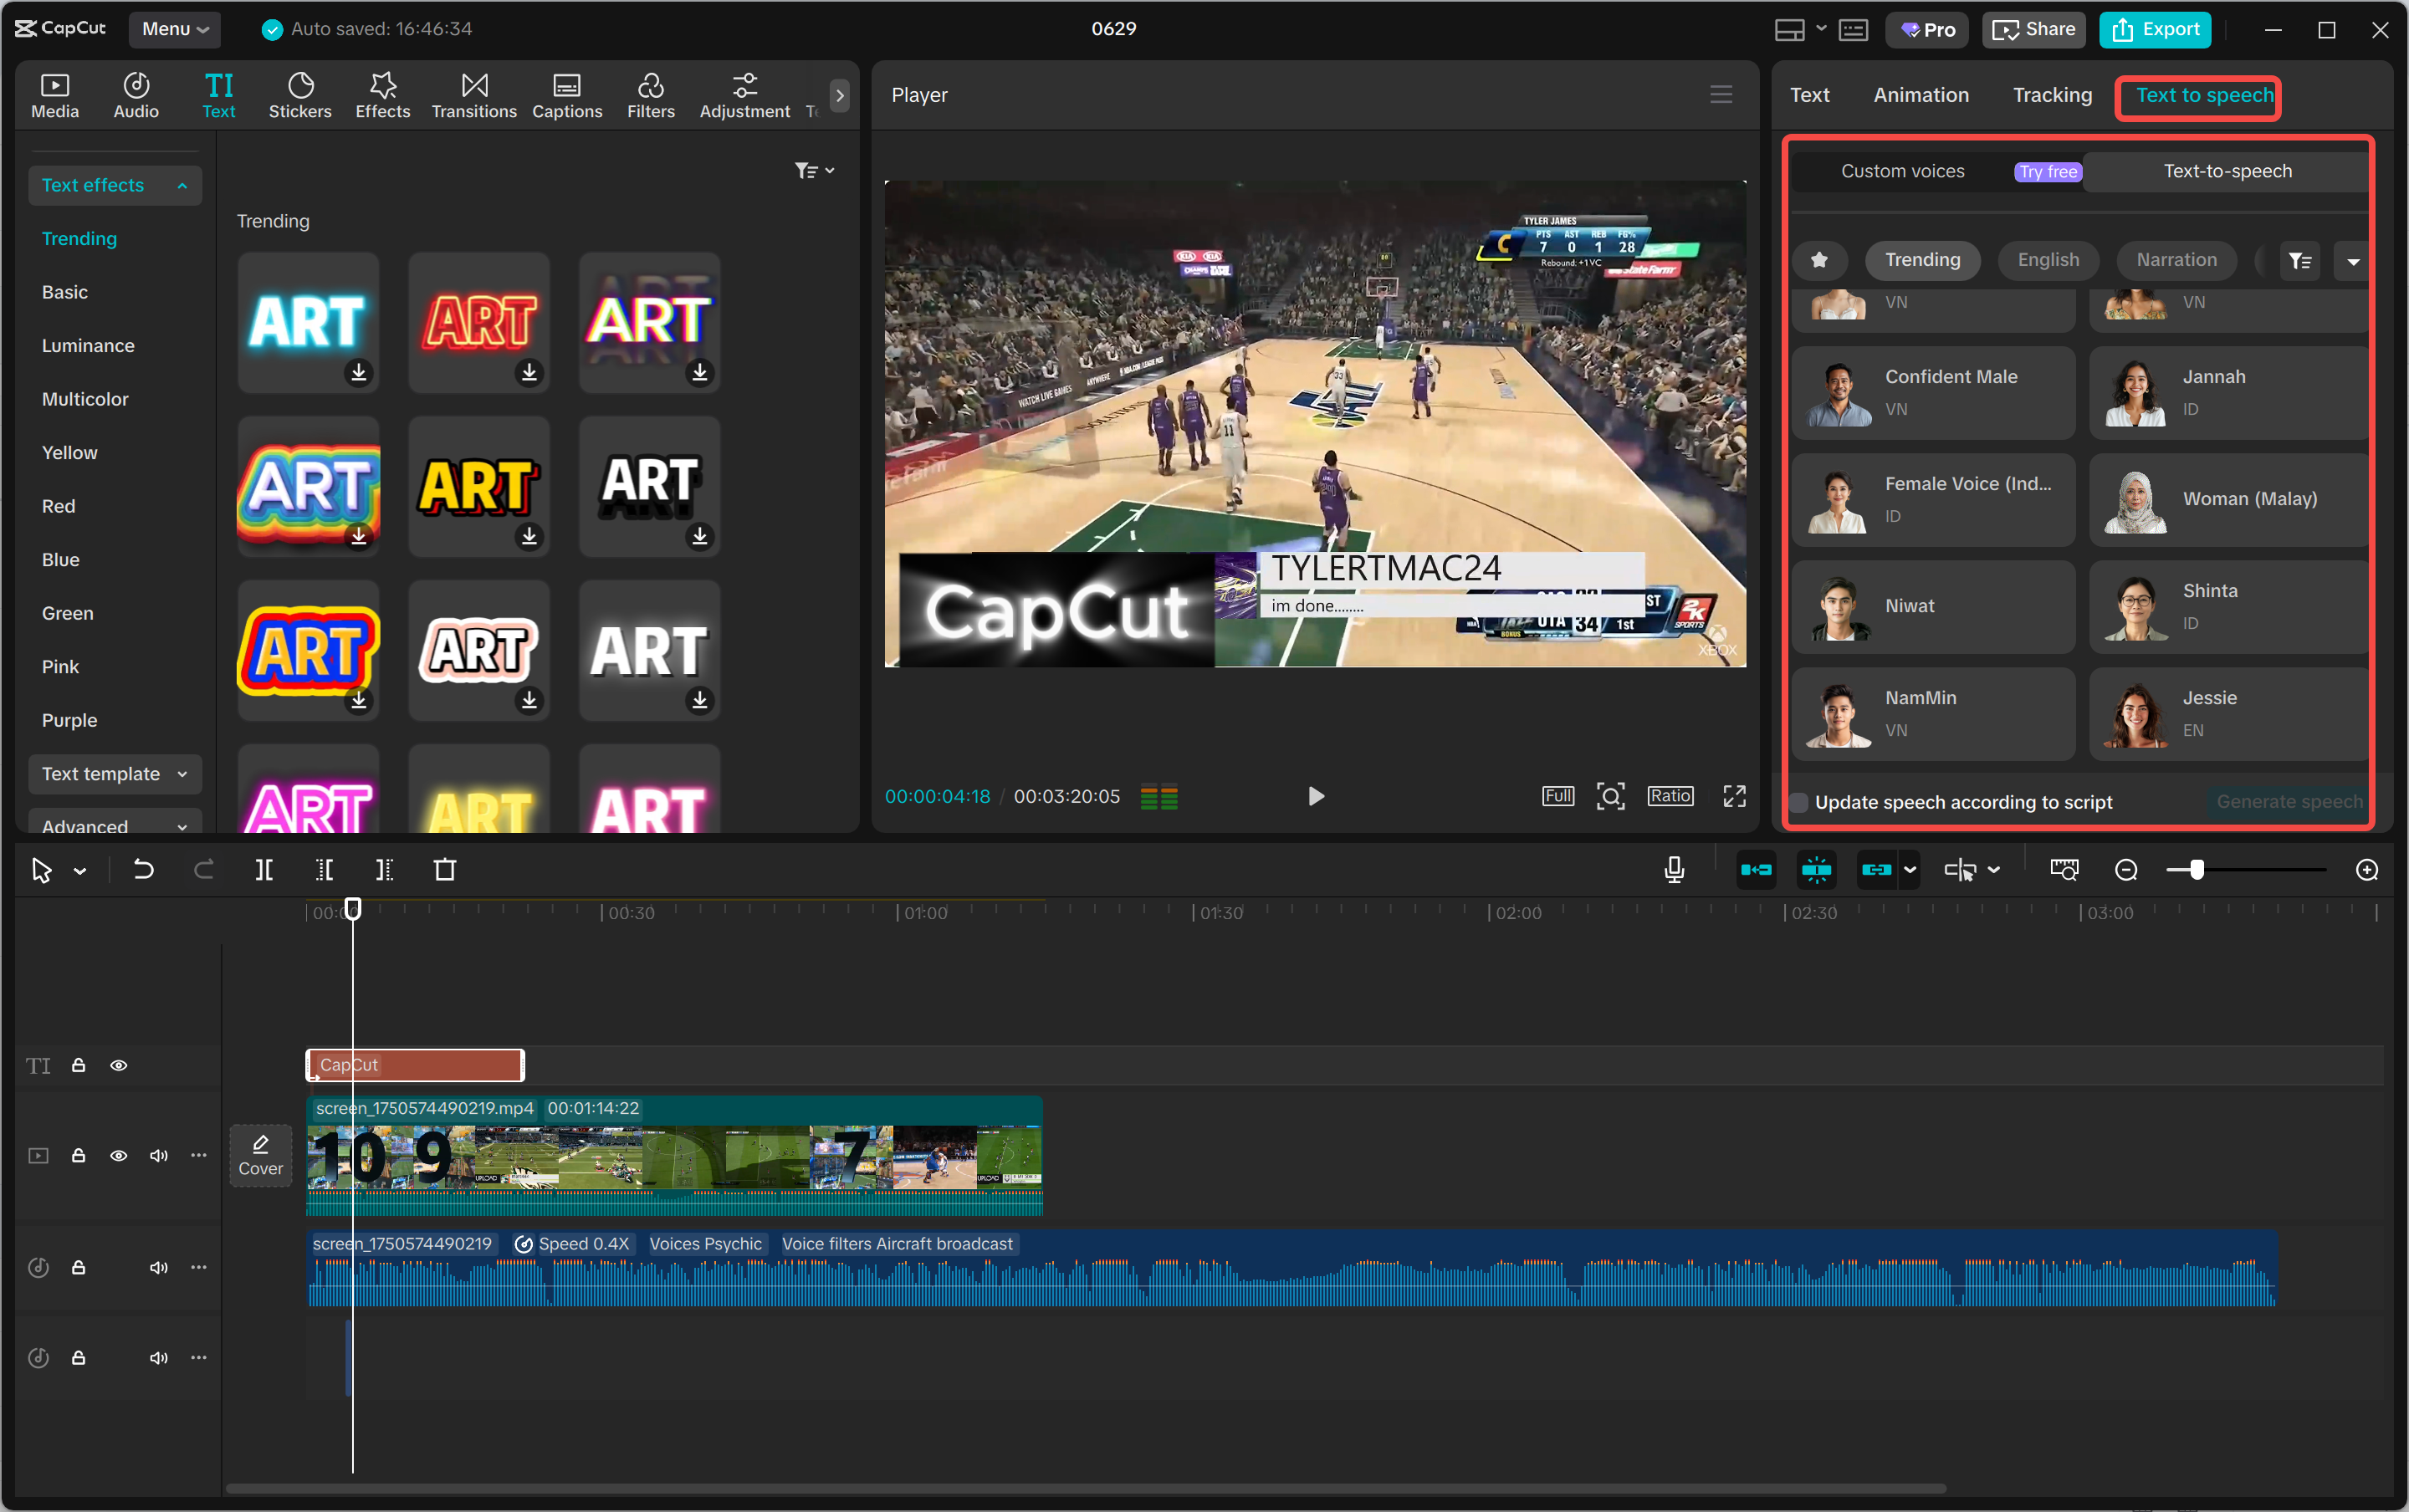Click the Try free badge
The width and height of the screenshot is (2409, 1512).
2046,171
